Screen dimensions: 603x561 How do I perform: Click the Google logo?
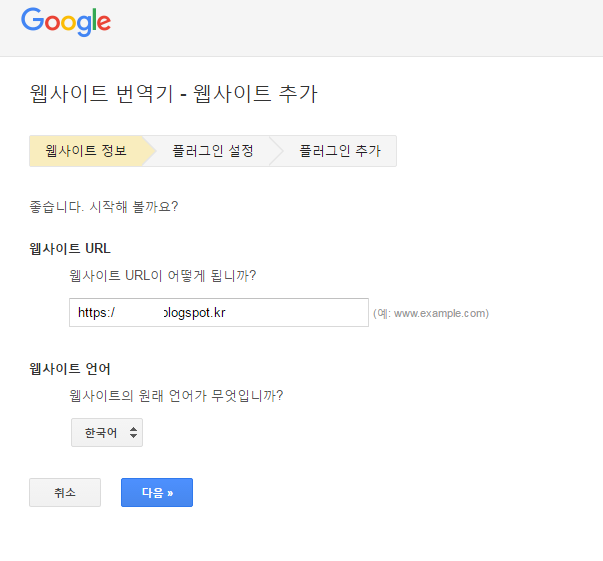66,21
